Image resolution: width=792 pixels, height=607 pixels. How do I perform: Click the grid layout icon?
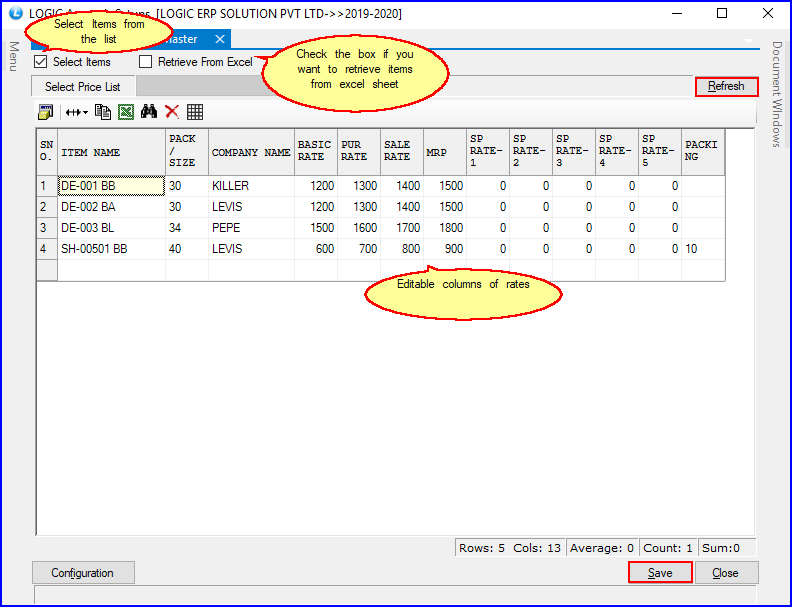195,112
